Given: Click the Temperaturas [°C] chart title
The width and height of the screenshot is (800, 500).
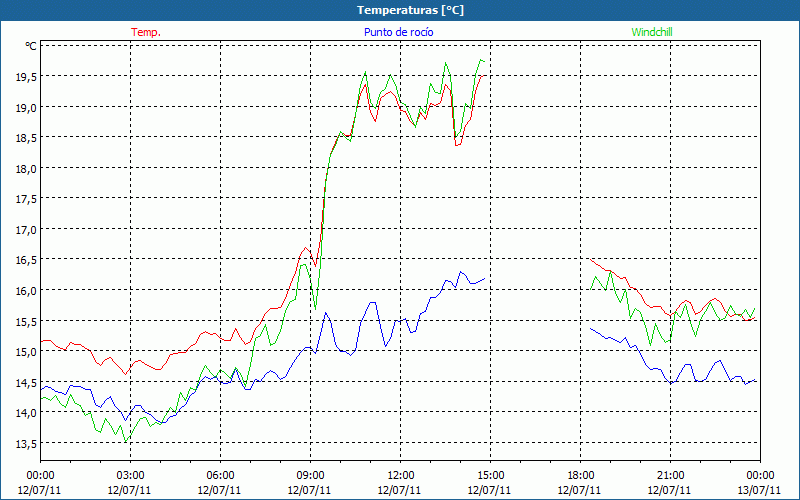Looking at the screenshot, I should click(410, 10).
